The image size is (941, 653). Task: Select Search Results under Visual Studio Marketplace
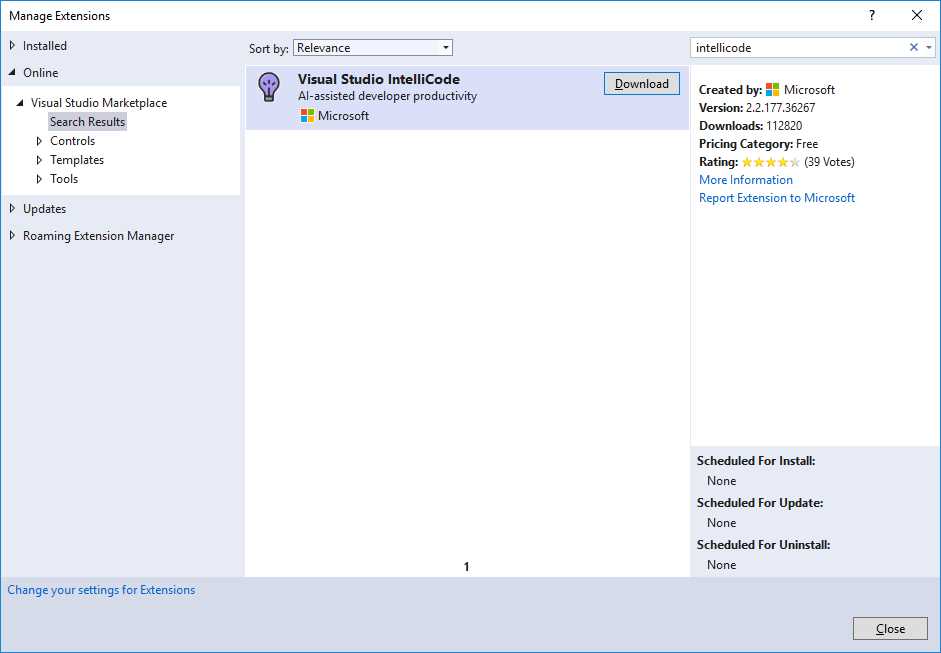(87, 121)
